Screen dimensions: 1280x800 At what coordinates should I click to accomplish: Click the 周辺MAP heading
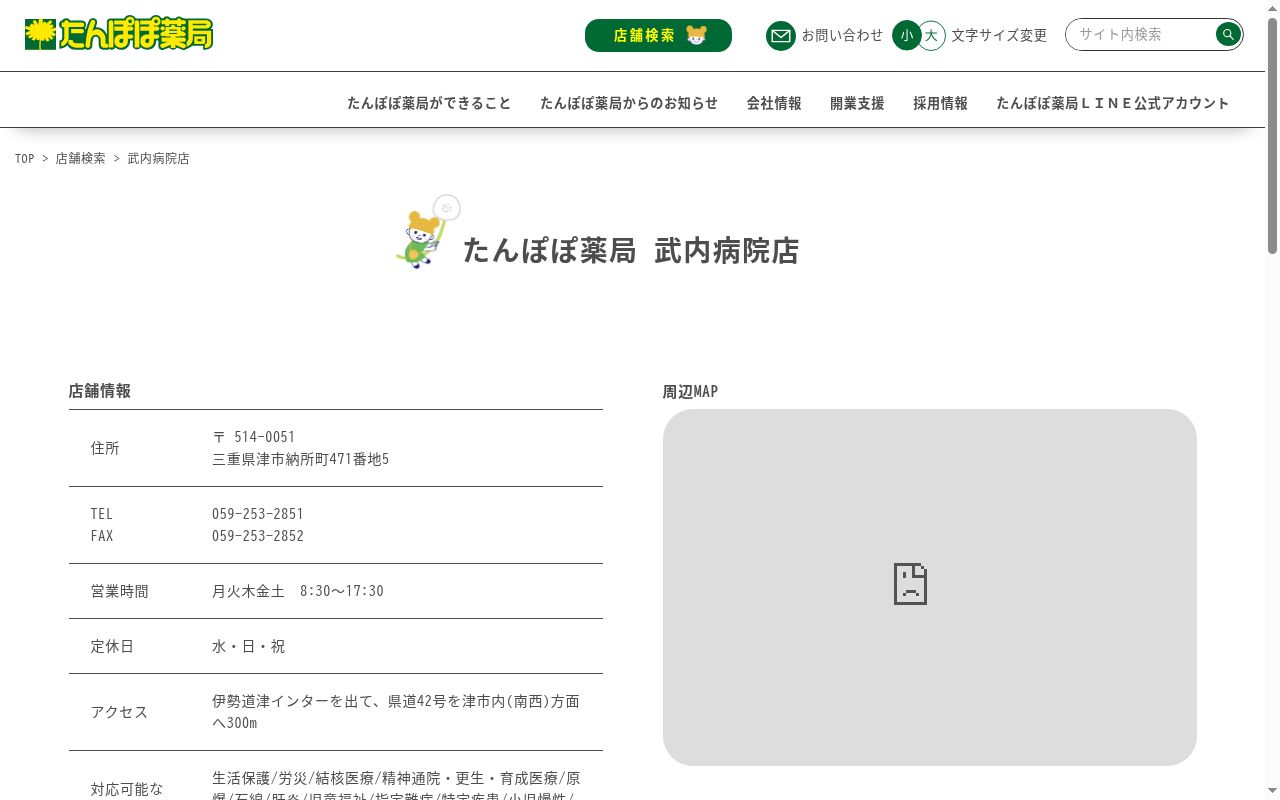690,392
